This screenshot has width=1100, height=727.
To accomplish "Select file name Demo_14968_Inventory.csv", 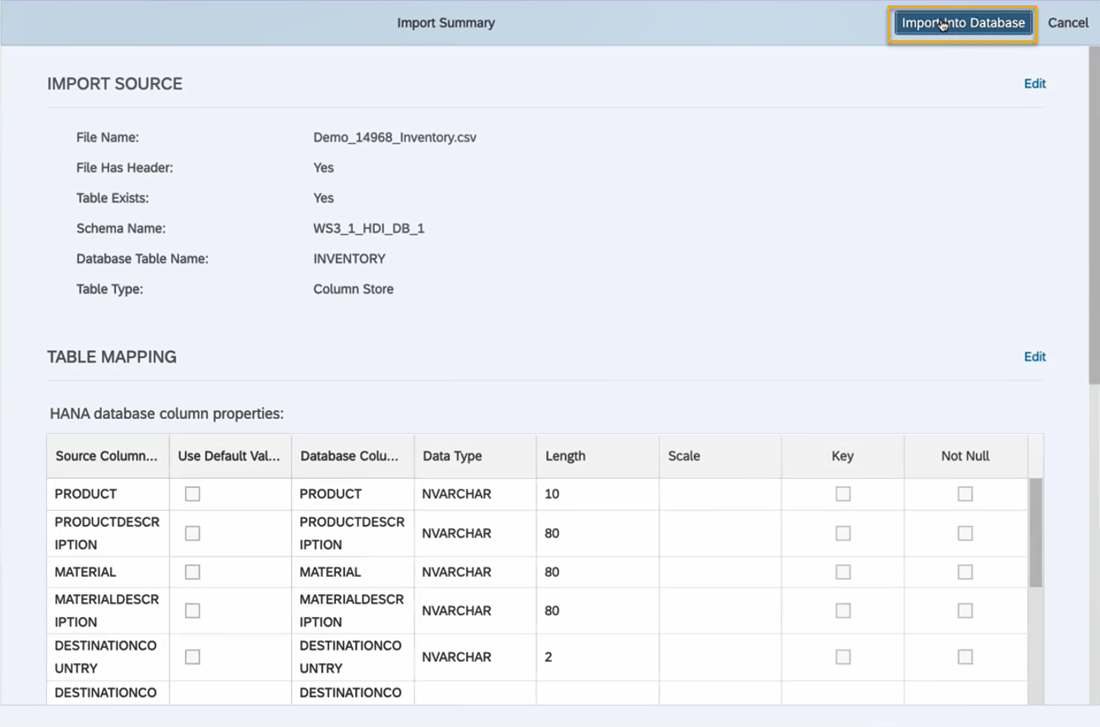I will point(394,138).
